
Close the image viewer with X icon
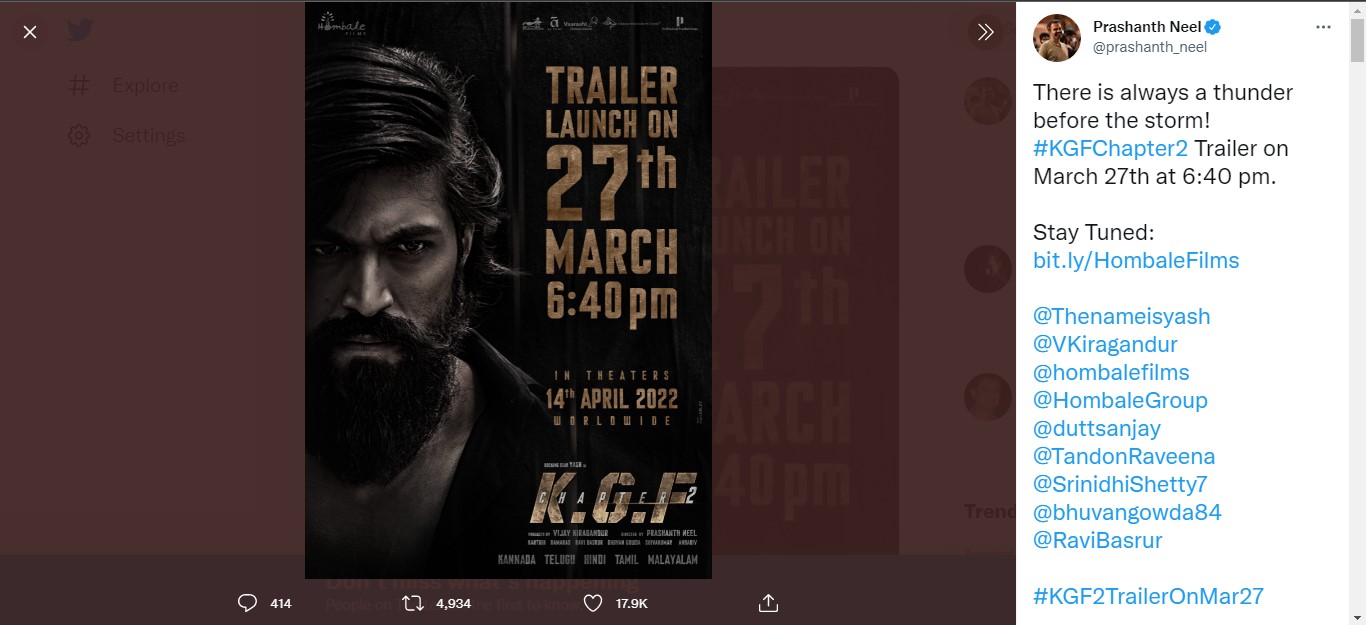click(x=30, y=32)
